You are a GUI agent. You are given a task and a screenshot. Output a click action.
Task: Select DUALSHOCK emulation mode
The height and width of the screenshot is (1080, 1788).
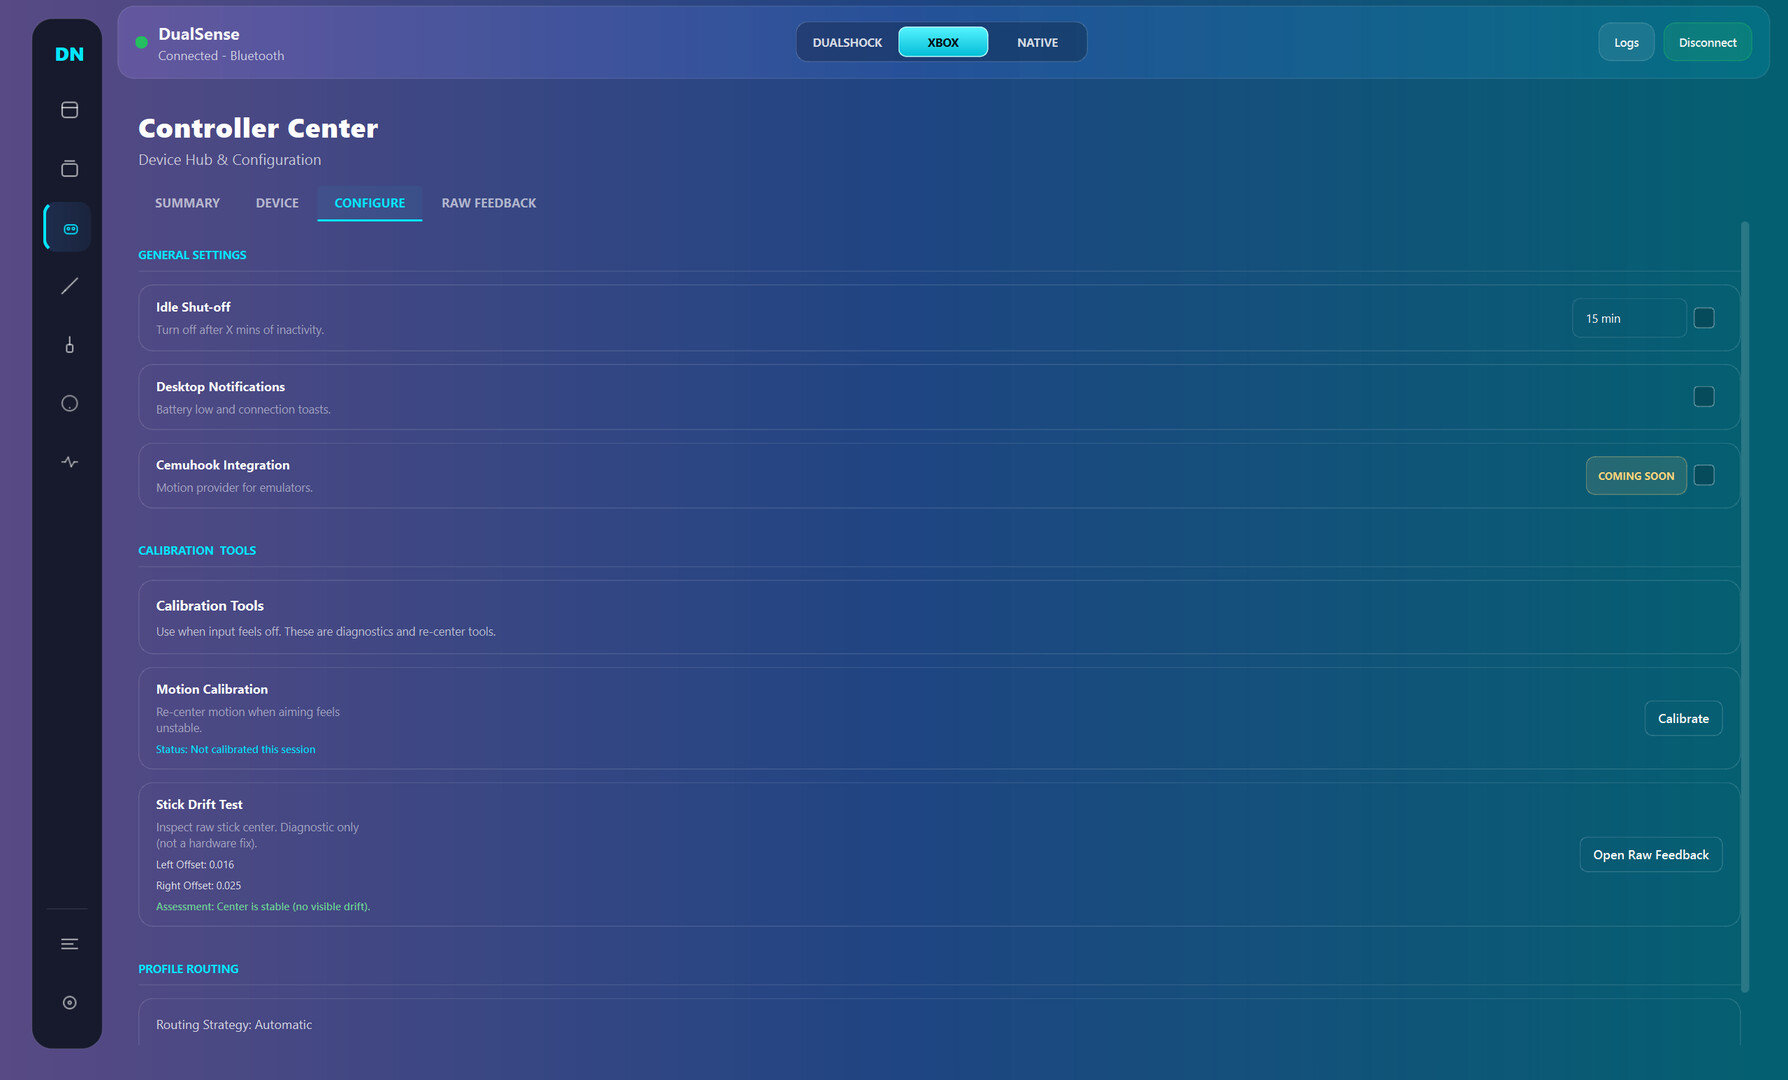click(x=847, y=42)
